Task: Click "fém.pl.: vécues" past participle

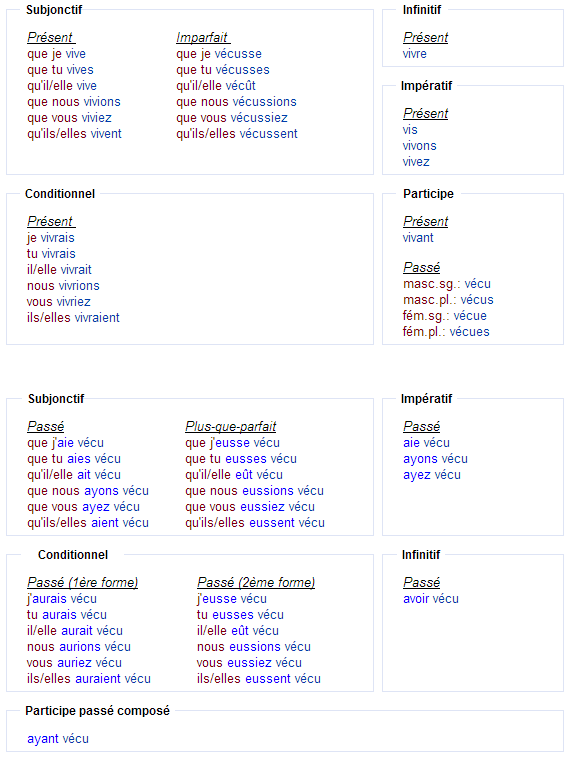Action: (x=446, y=332)
